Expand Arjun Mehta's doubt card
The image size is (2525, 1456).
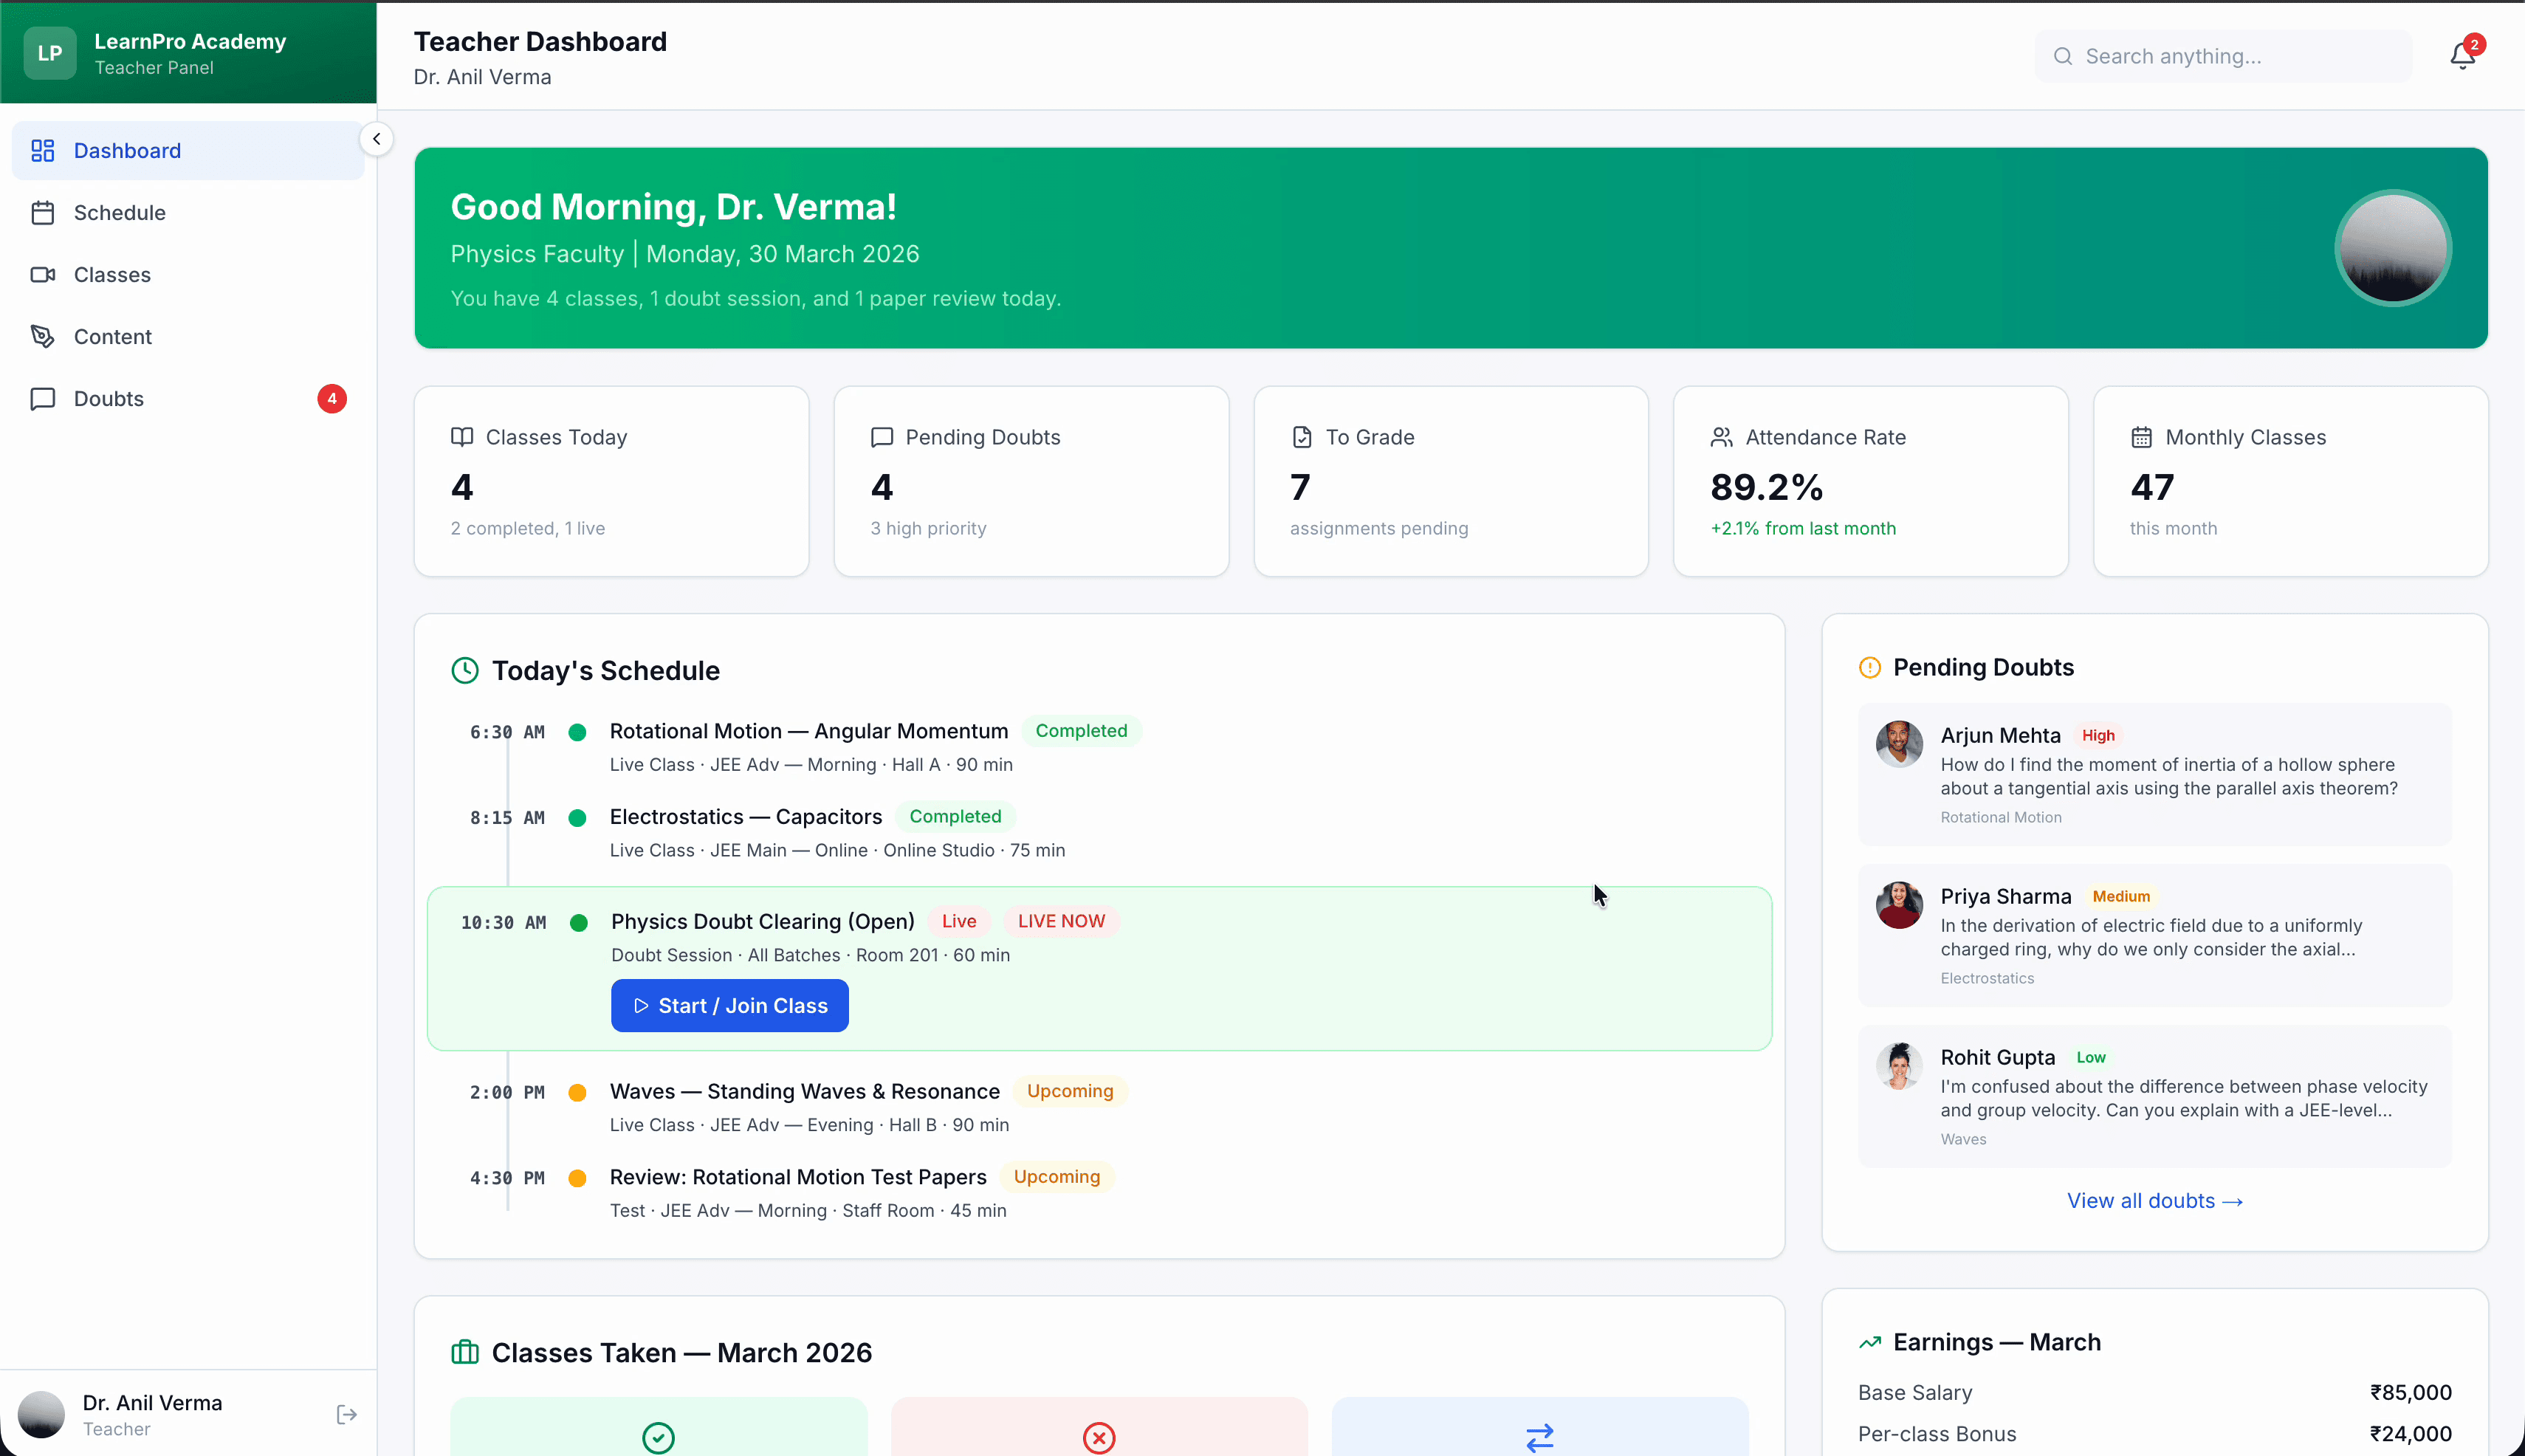tap(2152, 775)
